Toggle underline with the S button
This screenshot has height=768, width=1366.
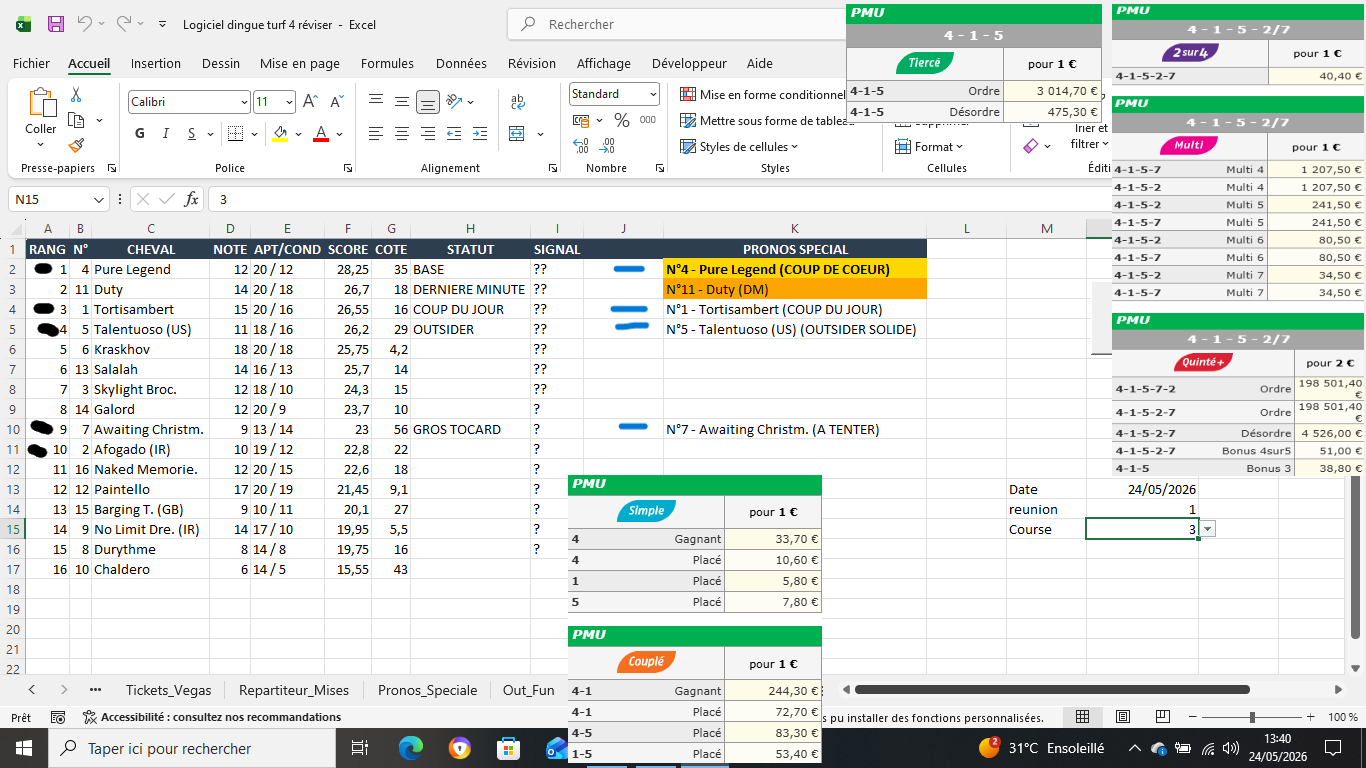(x=190, y=134)
